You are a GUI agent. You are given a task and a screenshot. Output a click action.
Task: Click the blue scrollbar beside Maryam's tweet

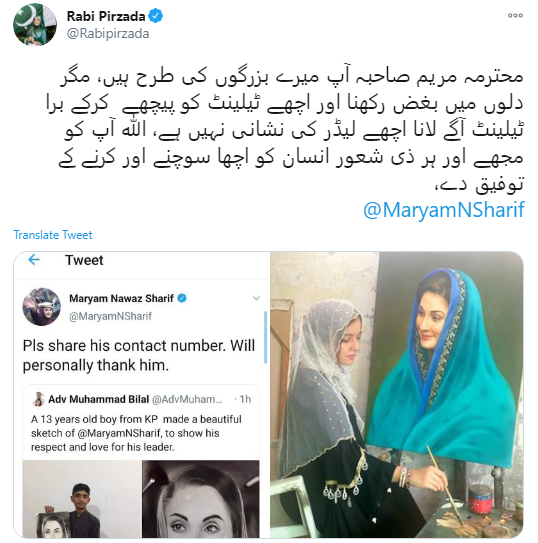[266, 337]
